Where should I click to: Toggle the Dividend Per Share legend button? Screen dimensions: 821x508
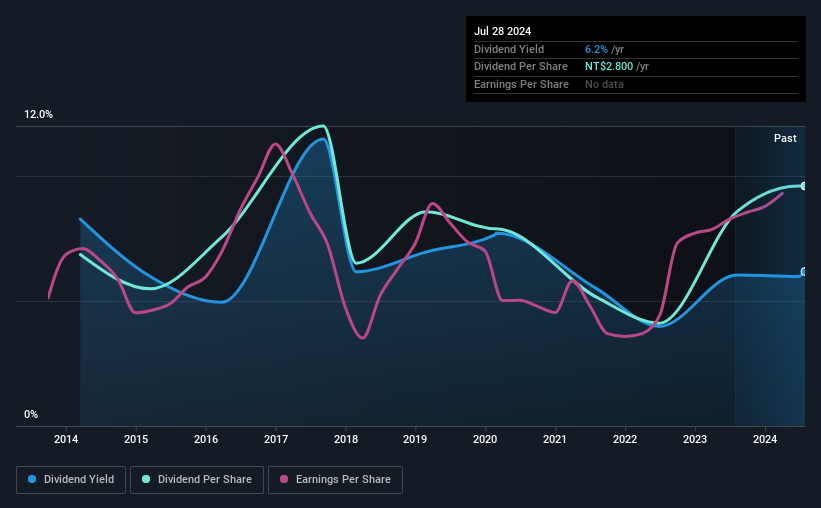click(x=197, y=480)
